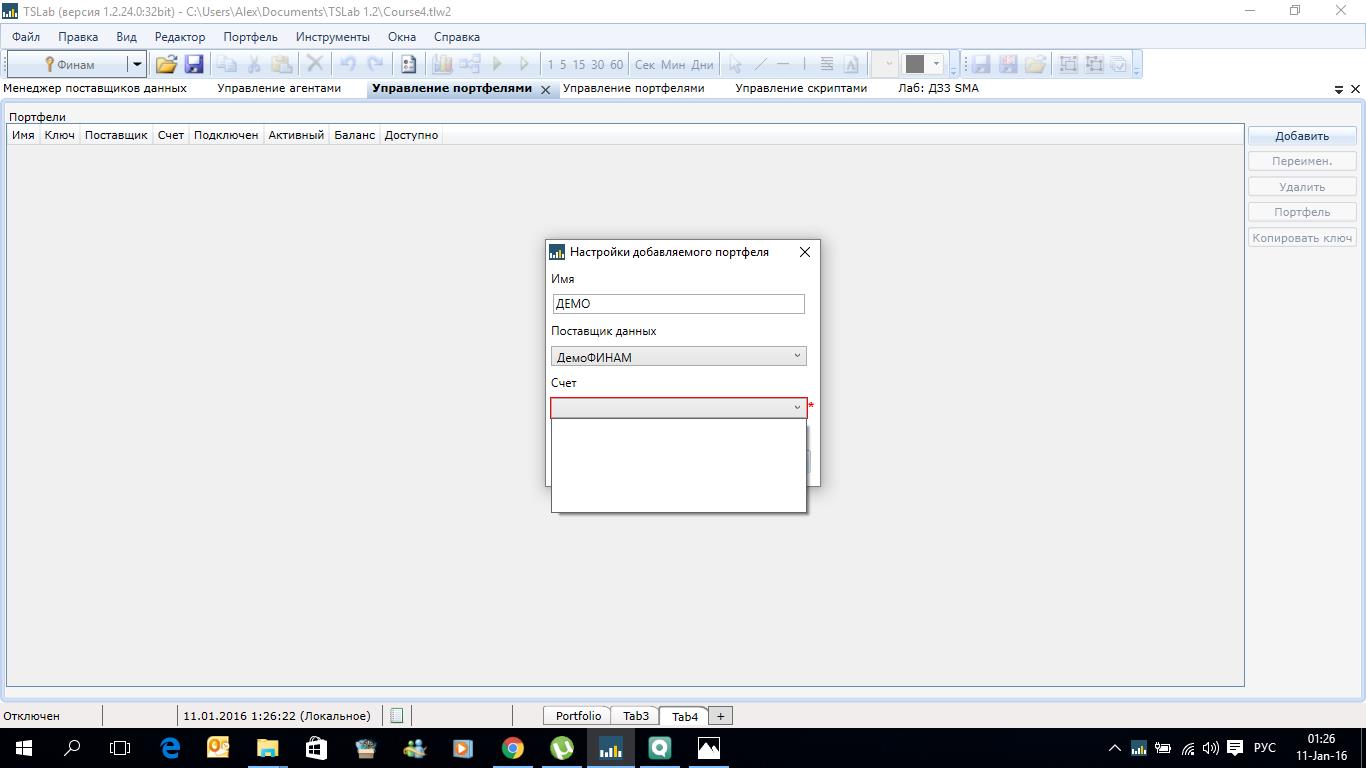Add a new workspace tab with plus button

[720, 716]
